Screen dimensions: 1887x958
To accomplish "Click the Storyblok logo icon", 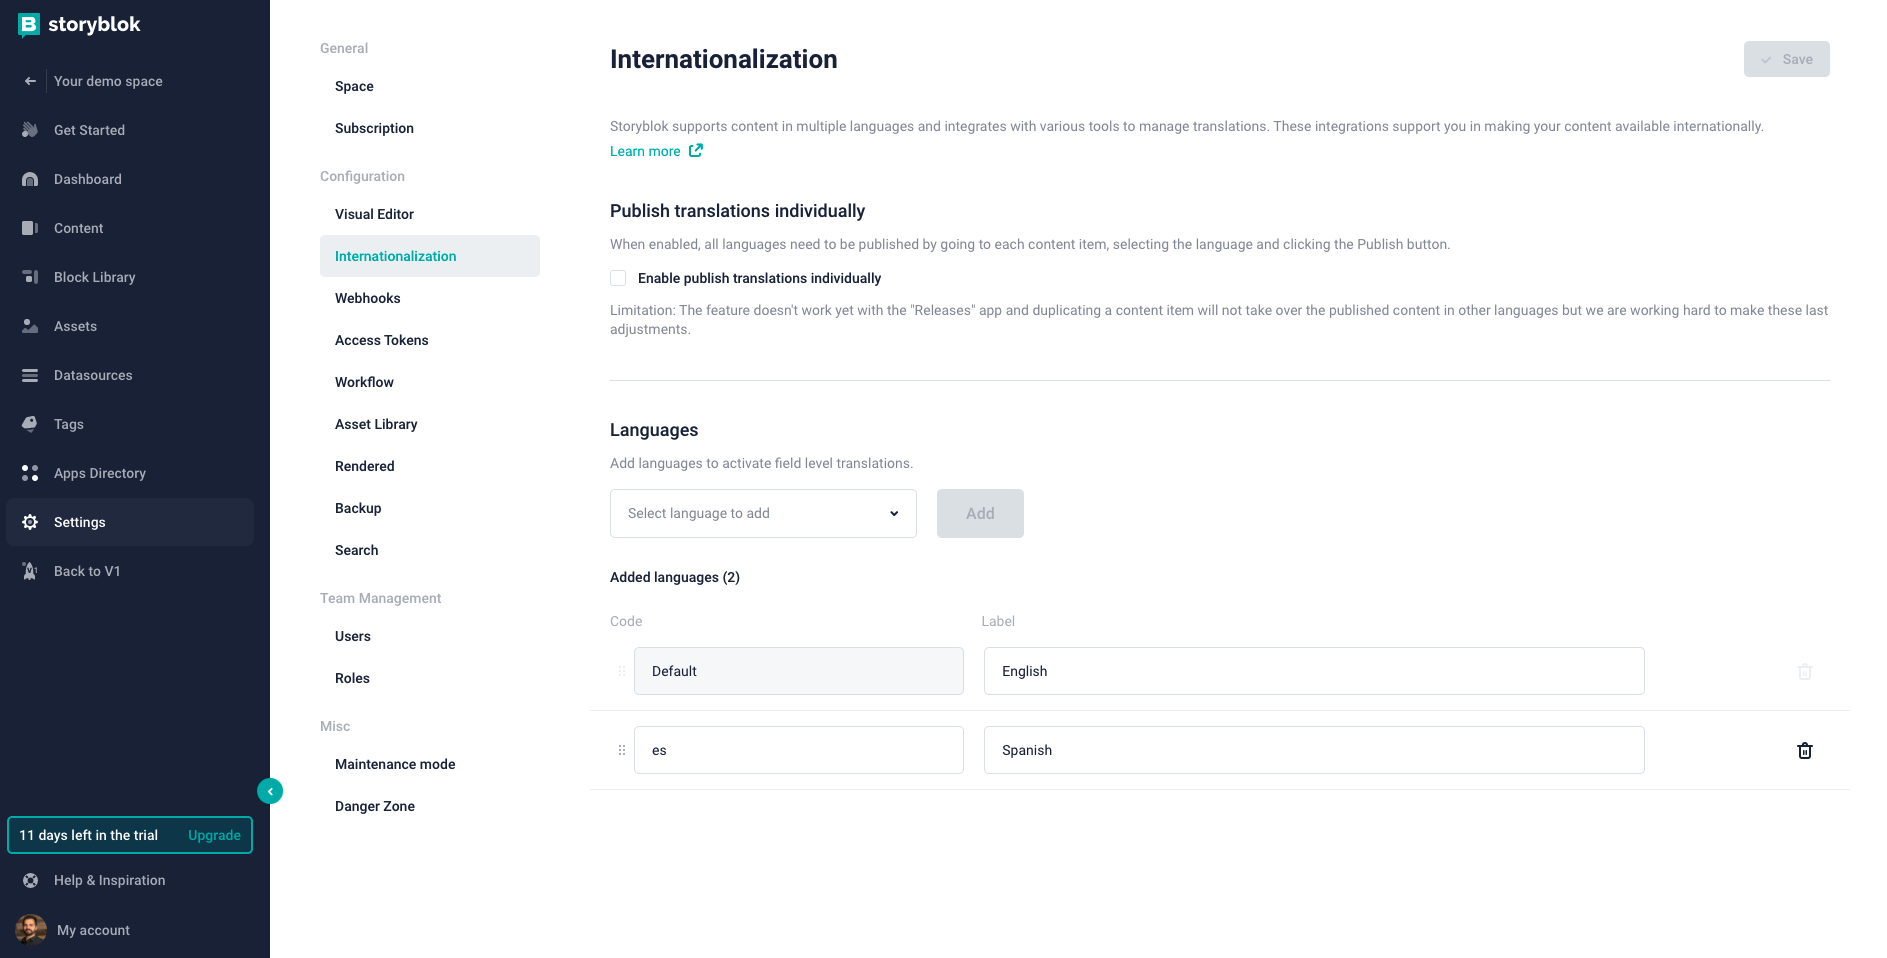I will (x=29, y=25).
